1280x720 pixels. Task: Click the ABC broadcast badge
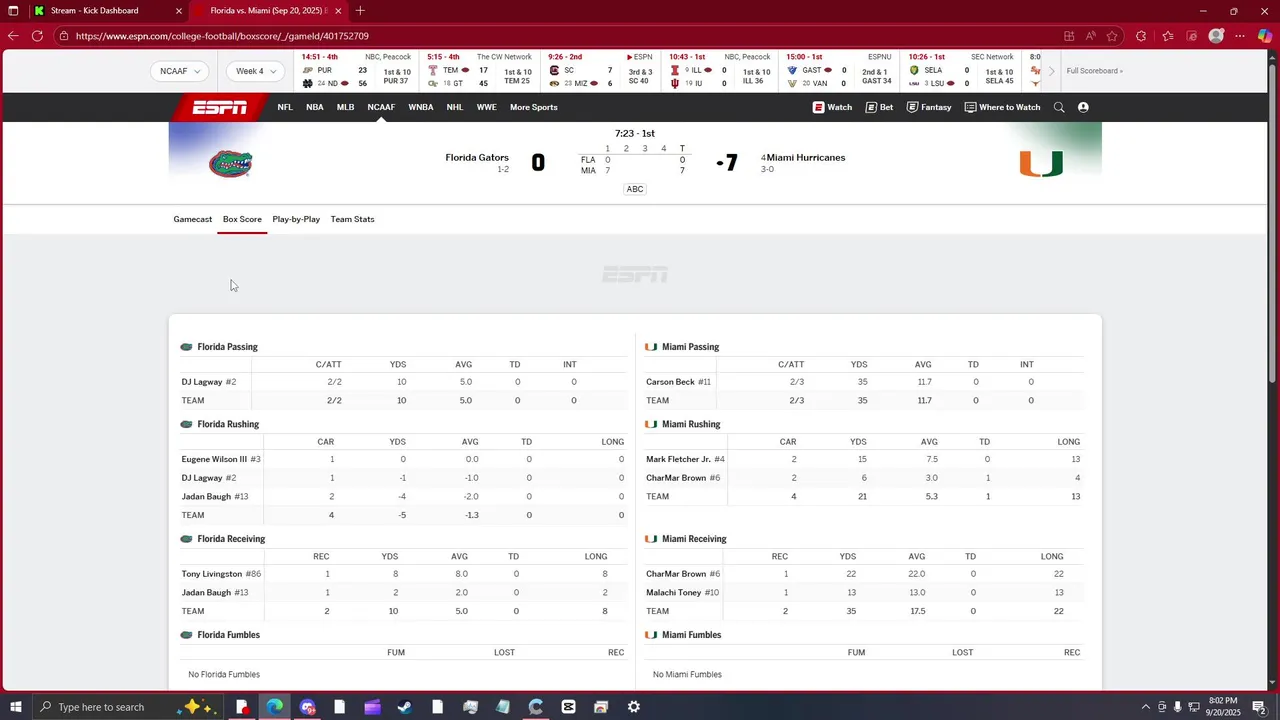pos(634,189)
